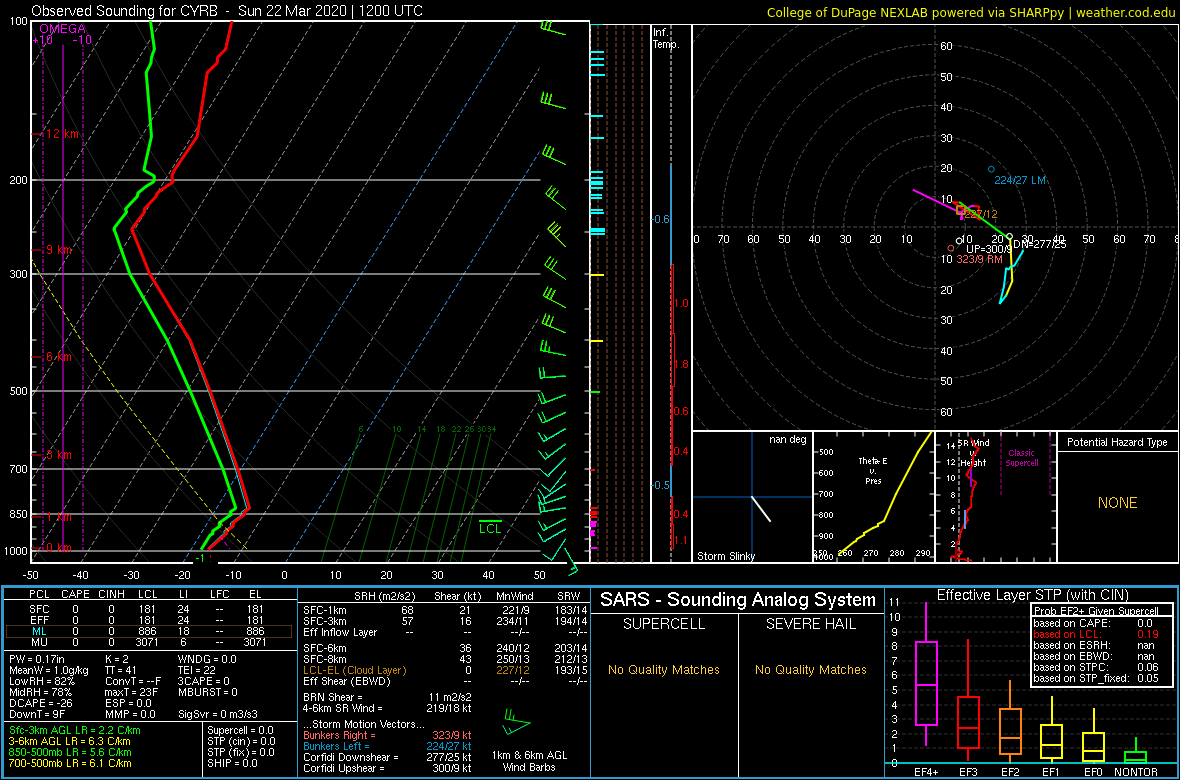
Task: Select the SFC parcel row
Action: pos(149,608)
